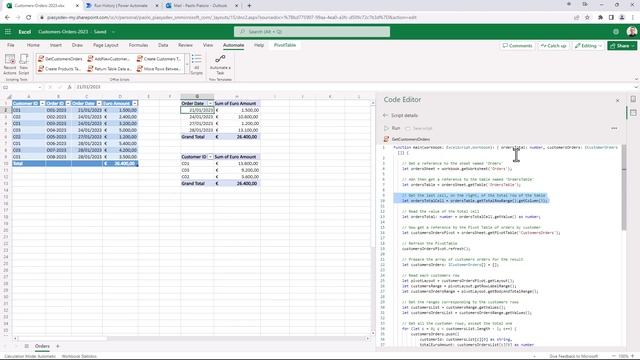Click in the Excel search box
Screen dimensions: 640x360
312,31
